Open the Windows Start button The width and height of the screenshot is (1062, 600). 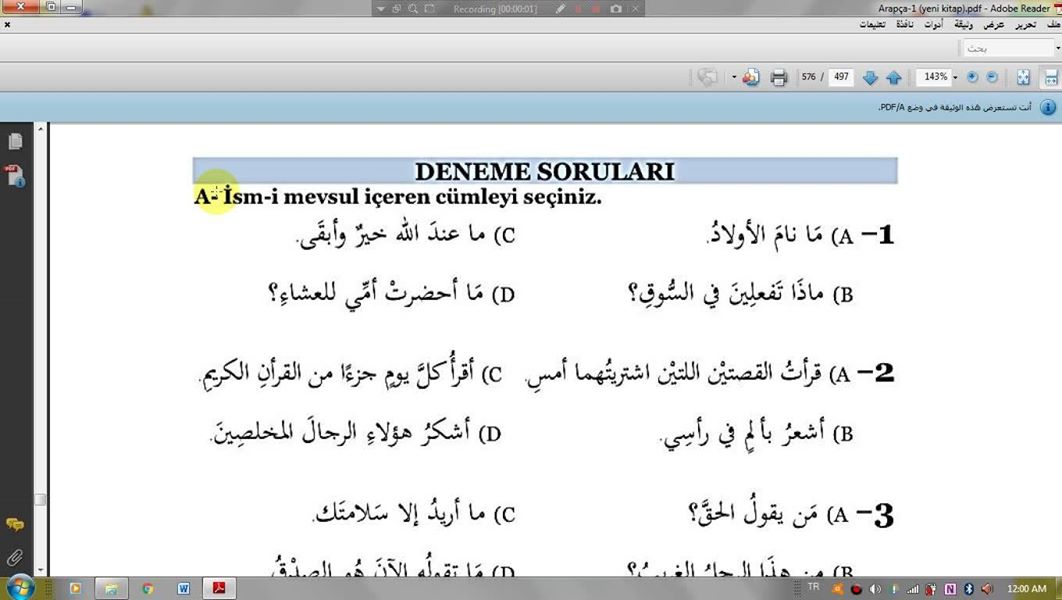20,588
